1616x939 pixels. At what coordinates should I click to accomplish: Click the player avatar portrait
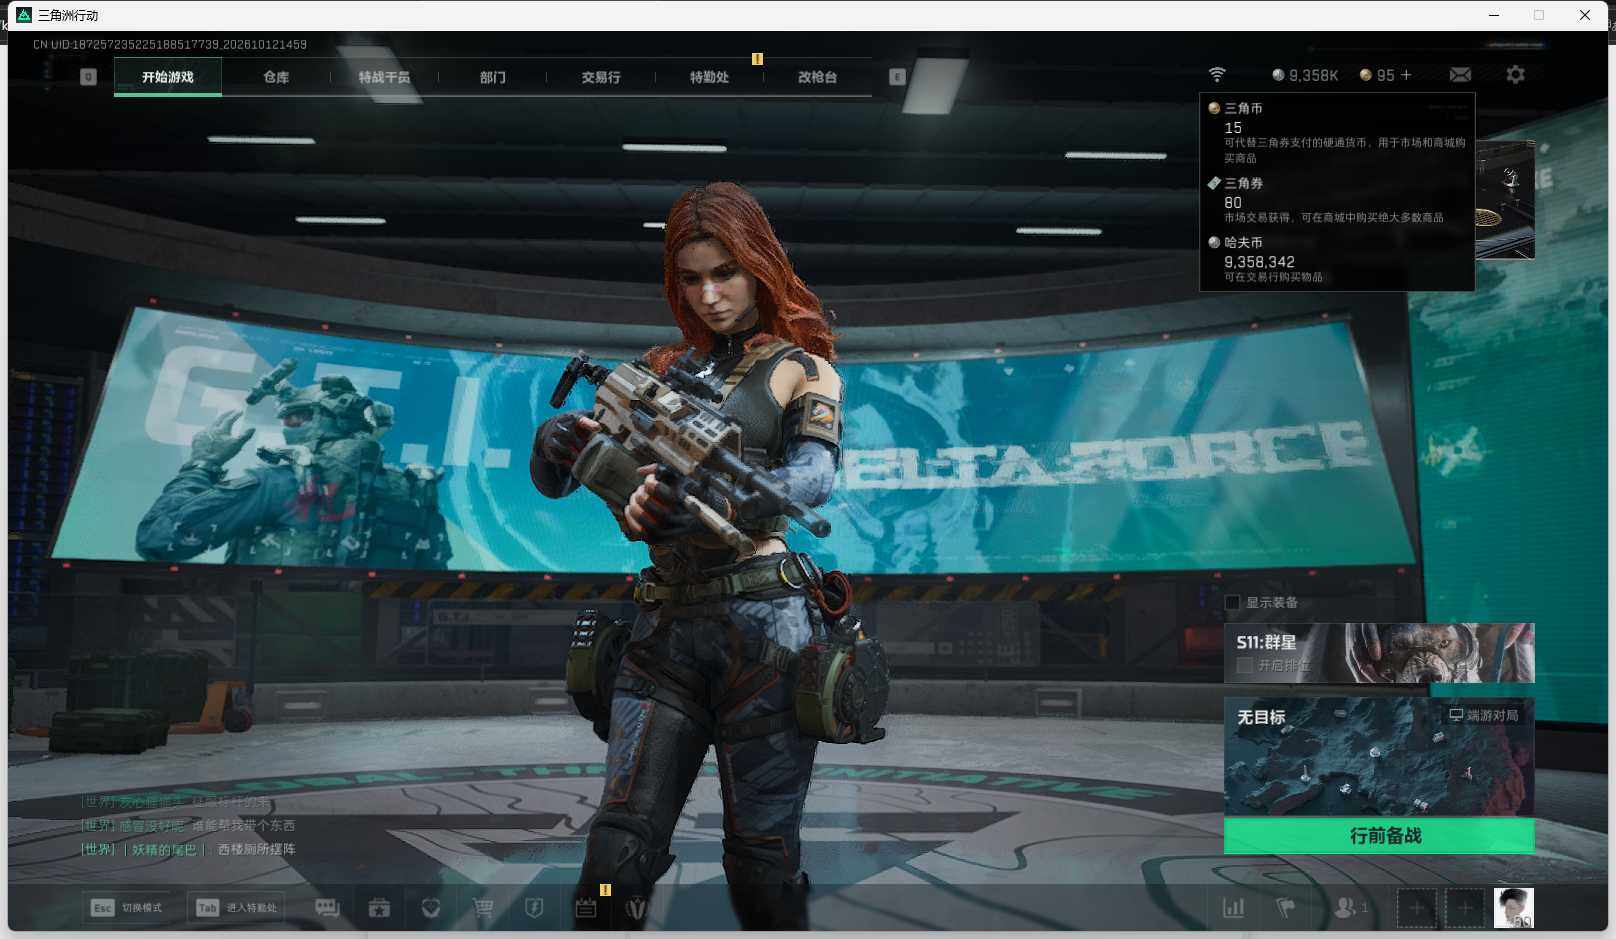tap(1514, 908)
